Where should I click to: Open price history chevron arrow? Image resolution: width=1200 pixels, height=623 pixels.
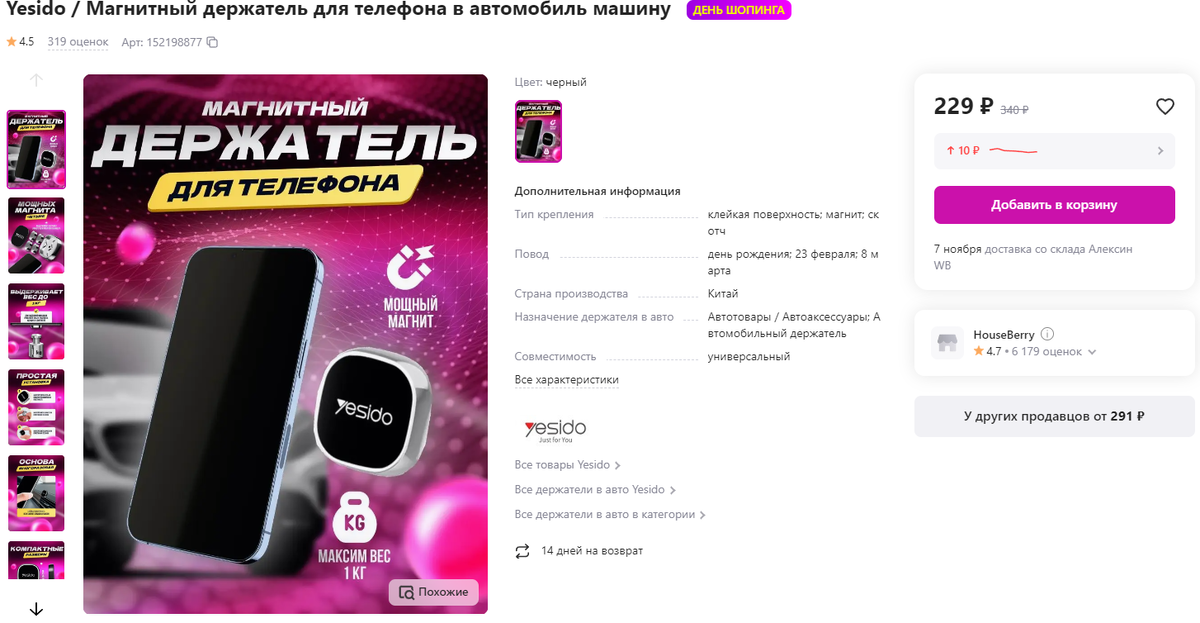pyautogui.click(x=1161, y=151)
